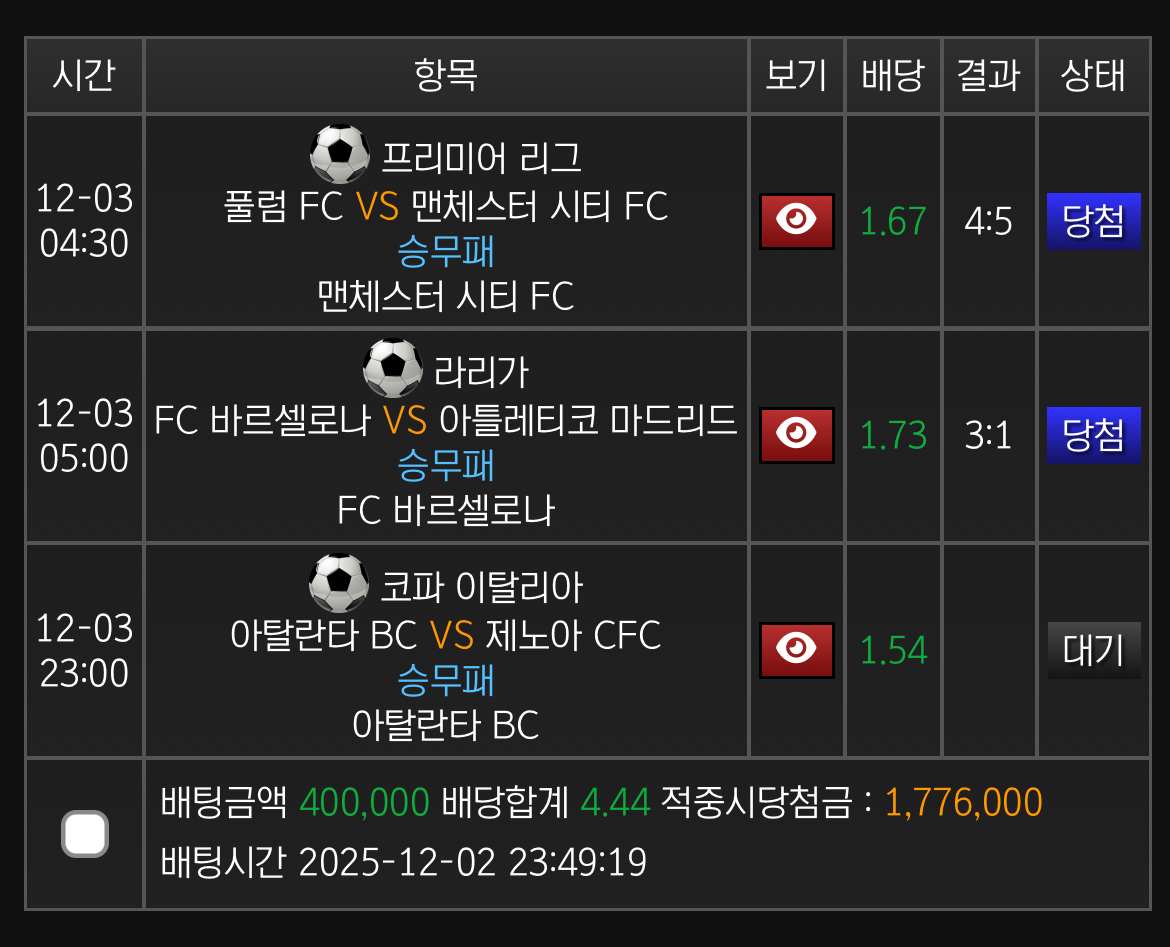
Task: Click the Premier League soccer ball icon
Action: 340,154
